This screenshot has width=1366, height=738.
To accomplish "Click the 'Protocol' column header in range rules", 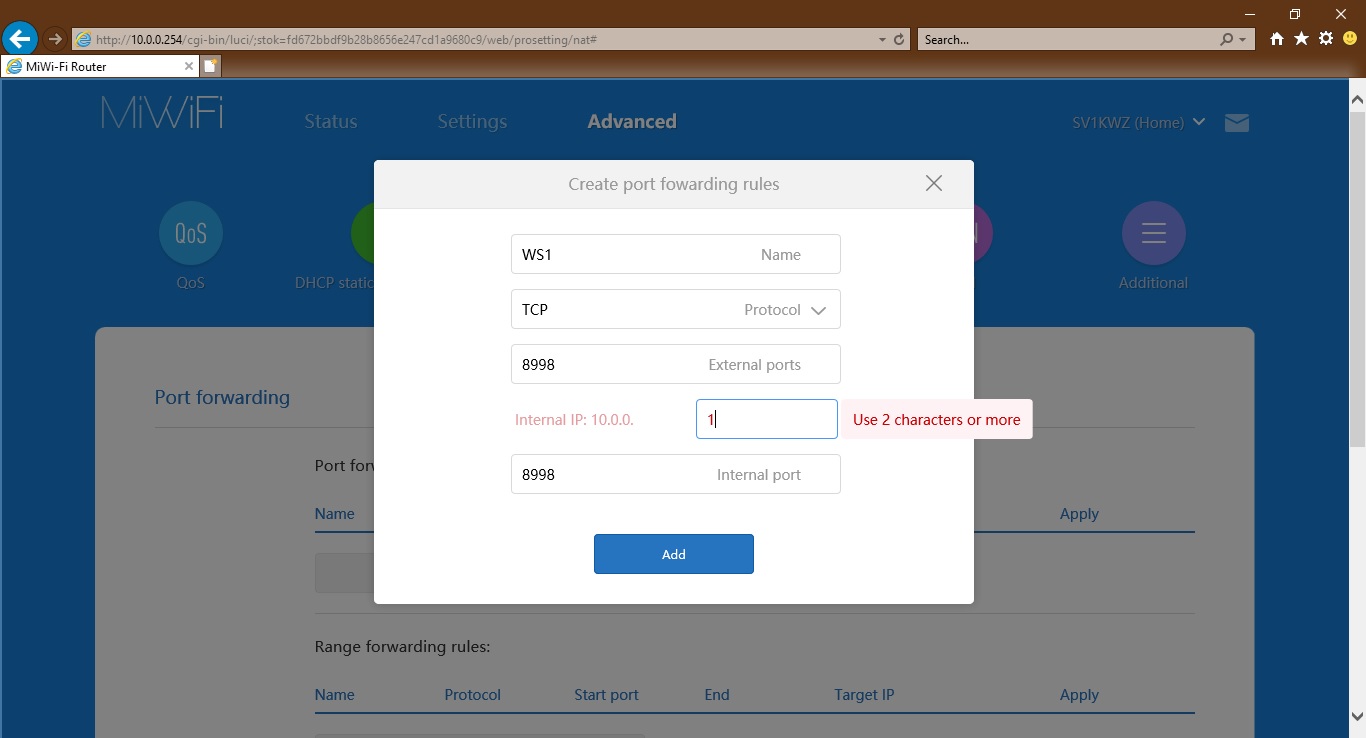I will pos(472,694).
